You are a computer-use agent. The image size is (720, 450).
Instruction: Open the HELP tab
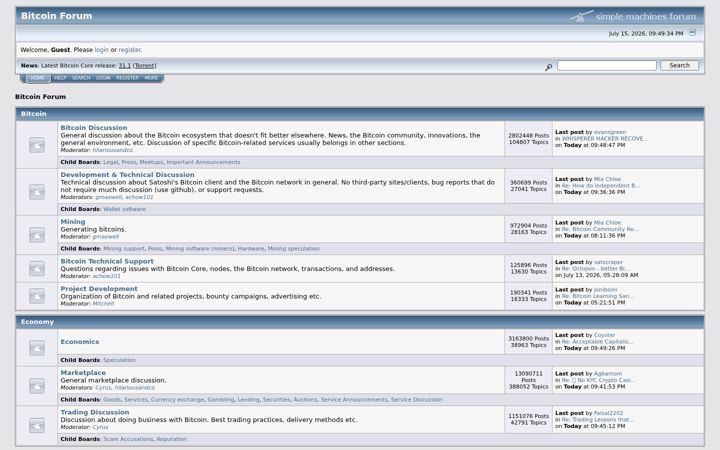(x=60, y=78)
